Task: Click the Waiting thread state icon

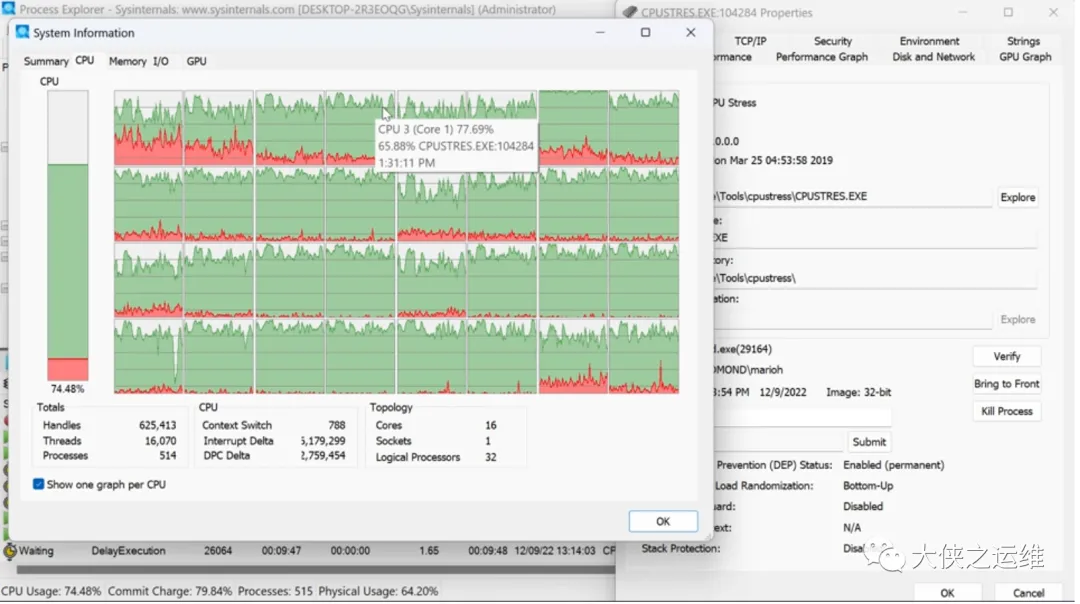Action: [x=9, y=552]
